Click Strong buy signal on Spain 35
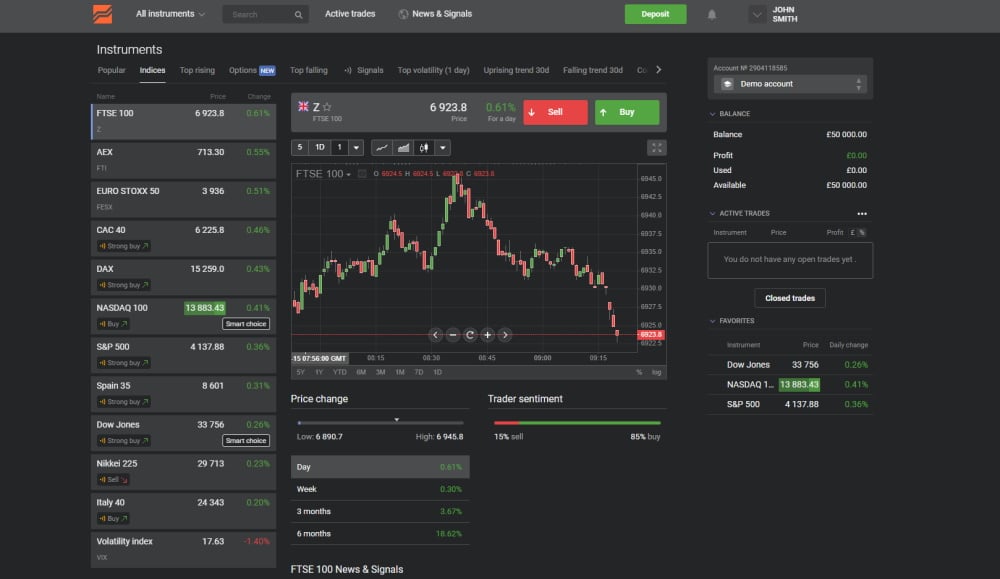Image resolution: width=1000 pixels, height=579 pixels. pyautogui.click(x=124, y=402)
